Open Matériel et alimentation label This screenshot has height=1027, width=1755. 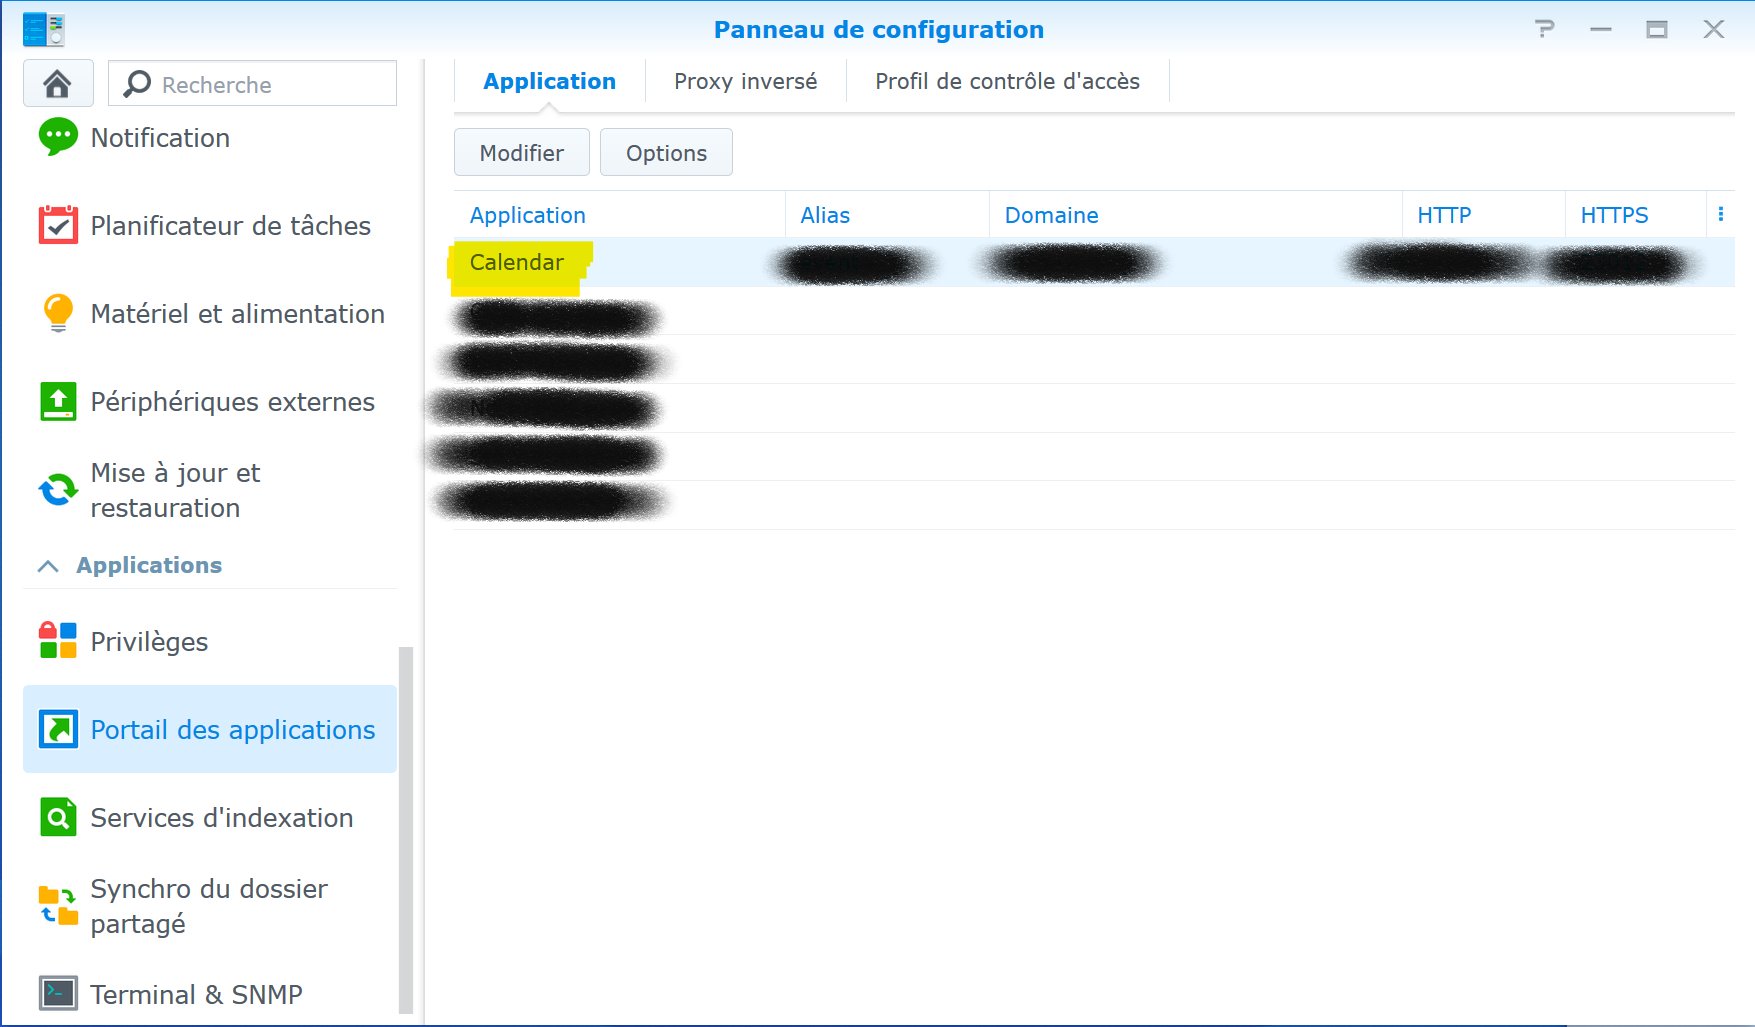[x=237, y=313]
